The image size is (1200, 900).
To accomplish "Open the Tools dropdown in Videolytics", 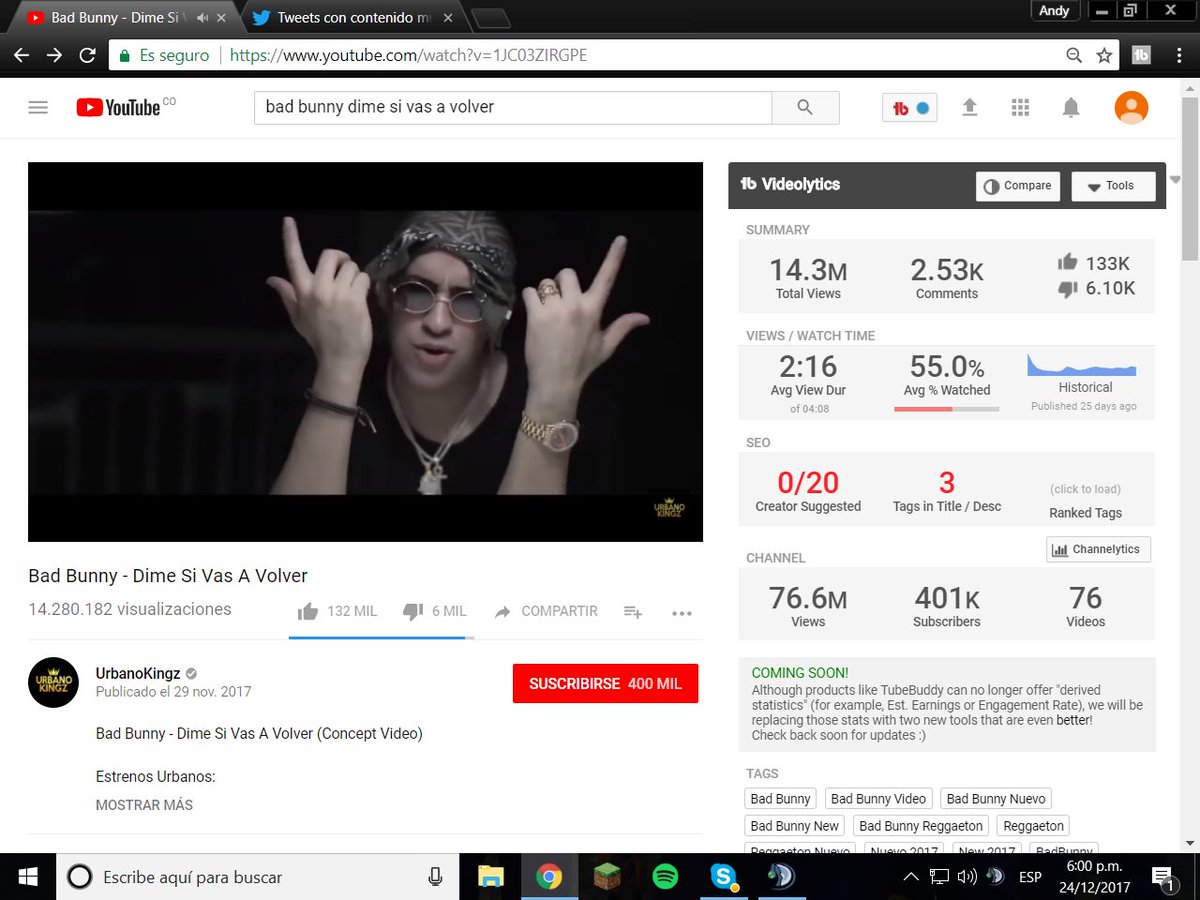I will coord(1113,186).
